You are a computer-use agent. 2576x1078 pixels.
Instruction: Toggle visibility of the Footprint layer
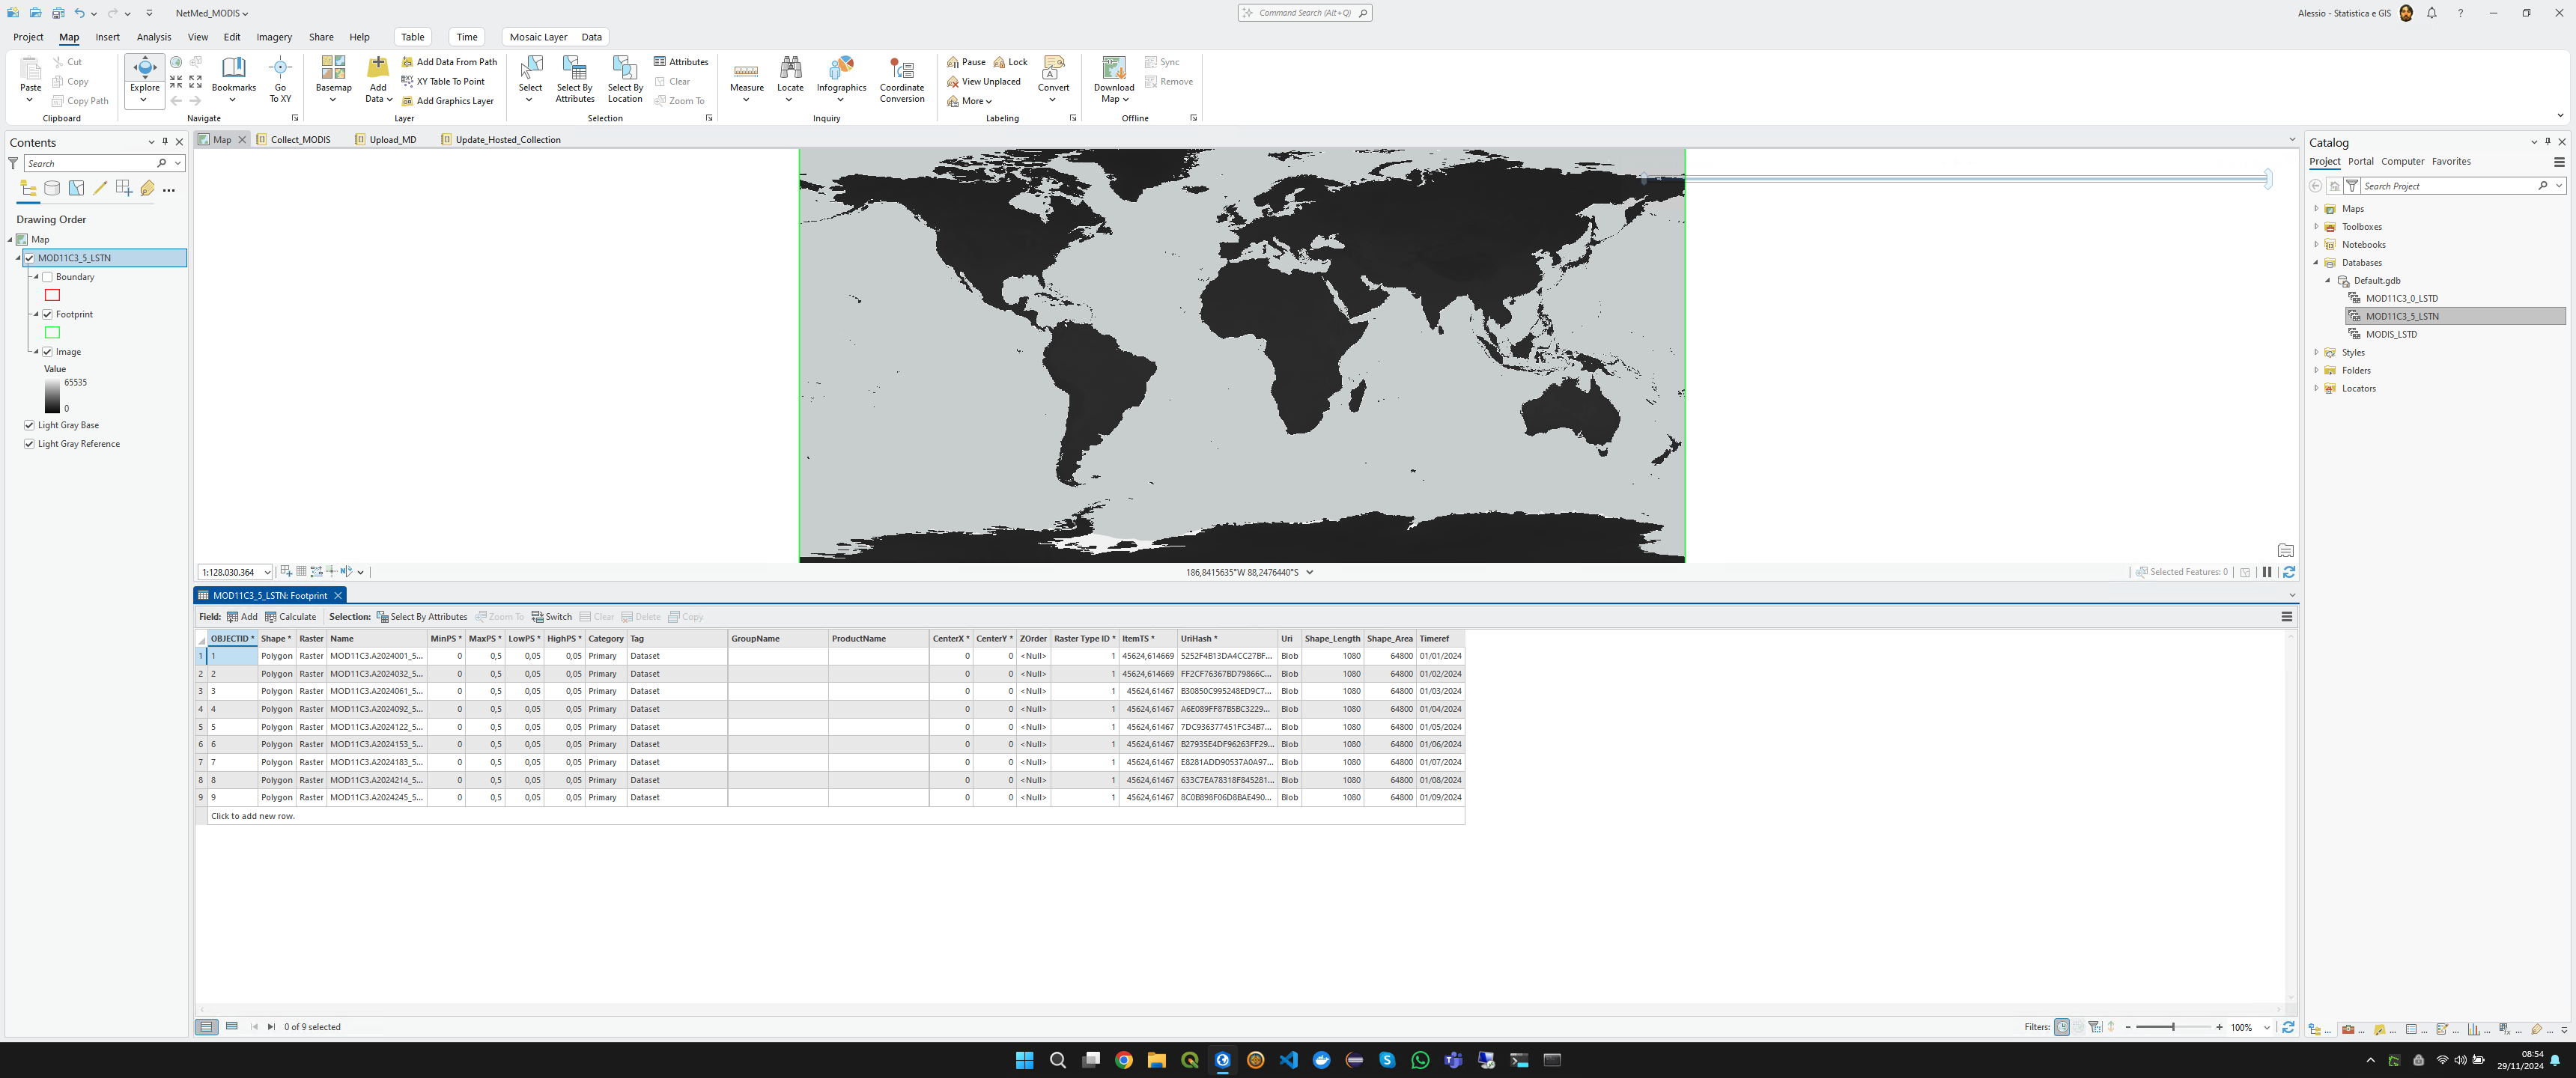tap(48, 314)
